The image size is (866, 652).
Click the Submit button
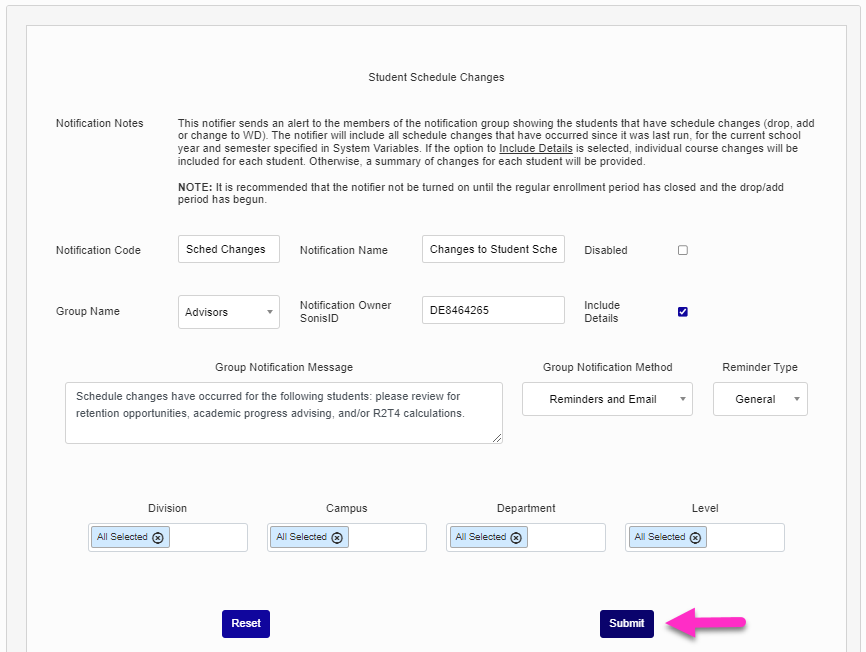(627, 623)
